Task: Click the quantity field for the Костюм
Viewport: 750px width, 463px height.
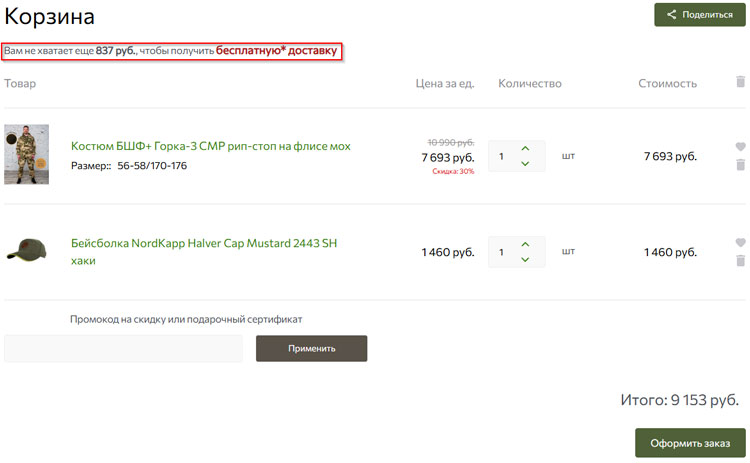Action: [501, 156]
